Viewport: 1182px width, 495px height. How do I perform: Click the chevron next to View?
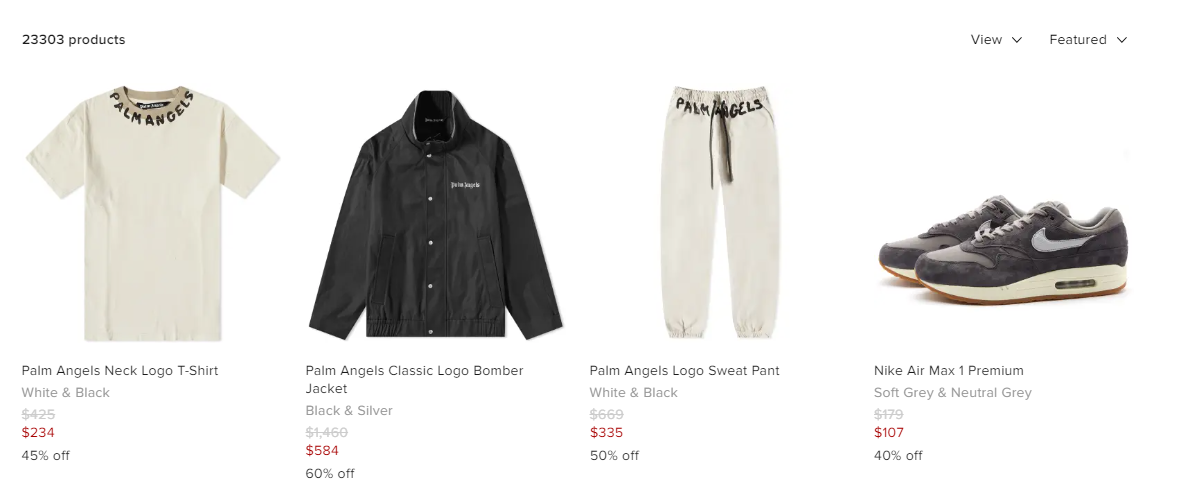pyautogui.click(x=1016, y=40)
